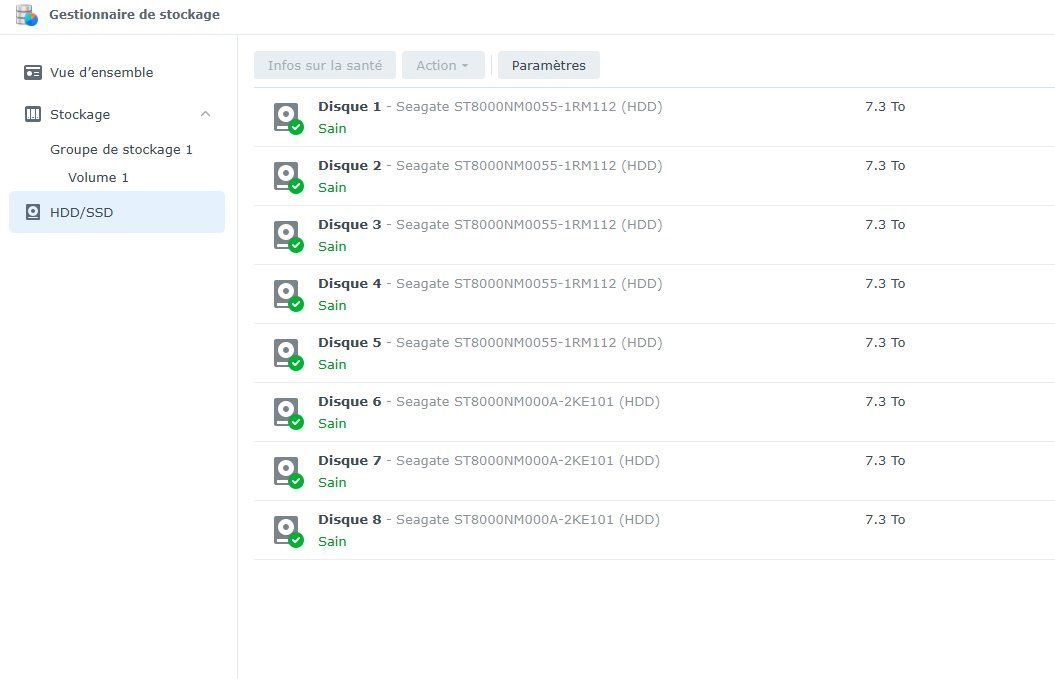Collapse the Stockage section chevron

click(x=206, y=114)
